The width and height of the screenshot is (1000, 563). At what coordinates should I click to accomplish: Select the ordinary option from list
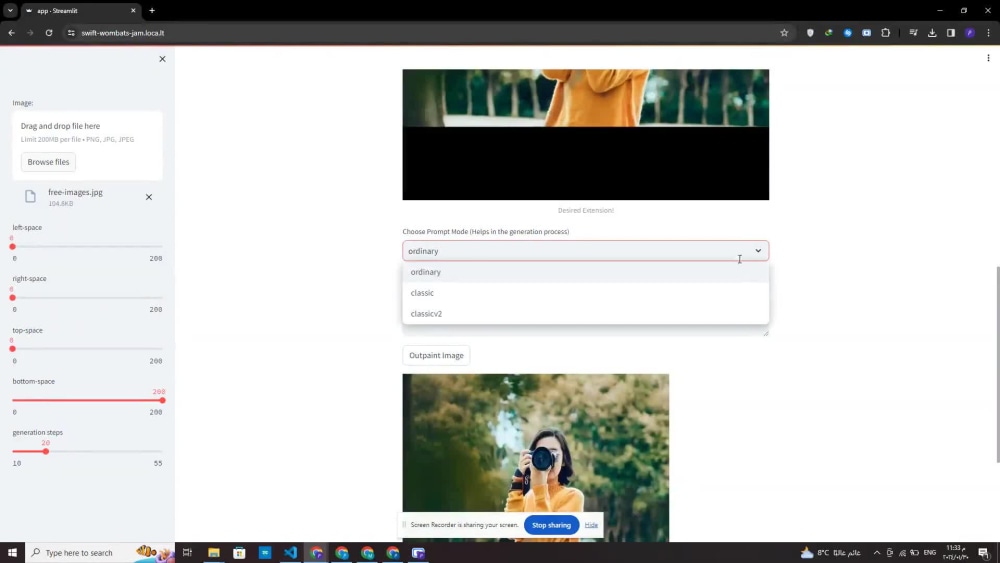[585, 272]
